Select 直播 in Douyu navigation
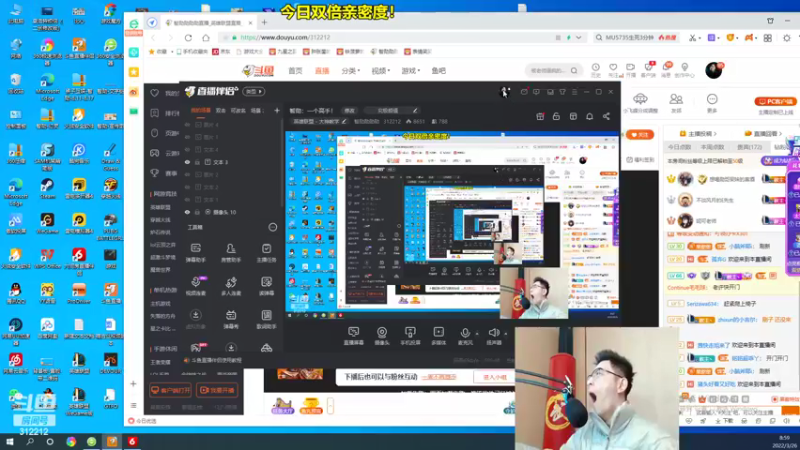 (x=322, y=70)
